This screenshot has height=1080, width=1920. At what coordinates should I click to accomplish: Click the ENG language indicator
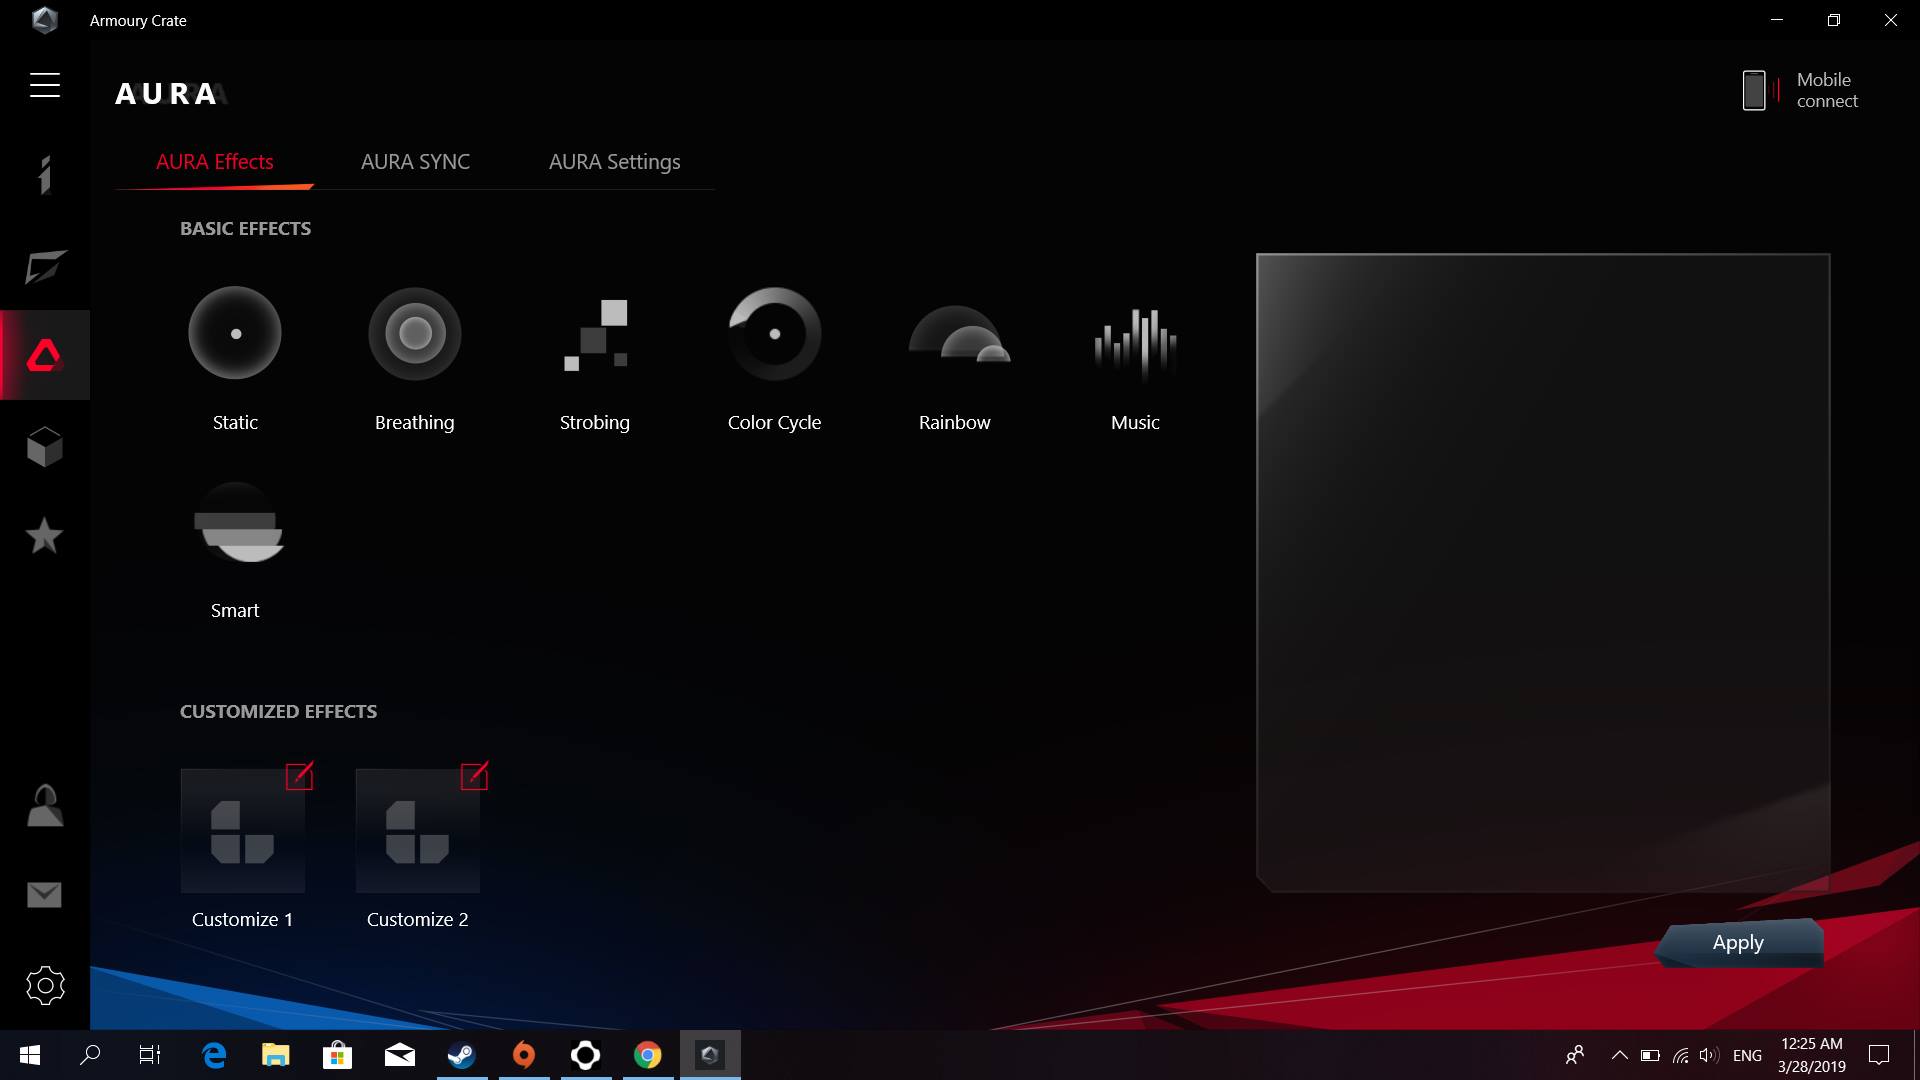[x=1747, y=1055]
